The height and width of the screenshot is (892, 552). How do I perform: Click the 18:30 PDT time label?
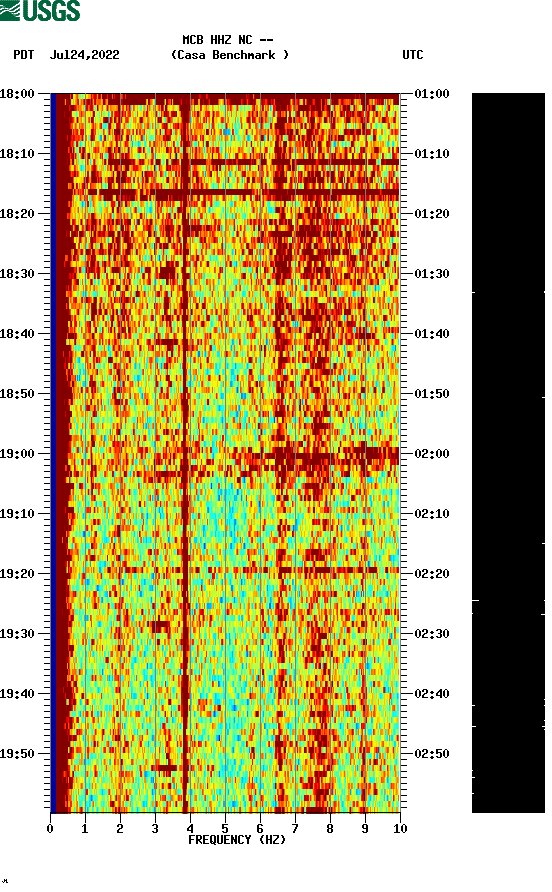17,274
